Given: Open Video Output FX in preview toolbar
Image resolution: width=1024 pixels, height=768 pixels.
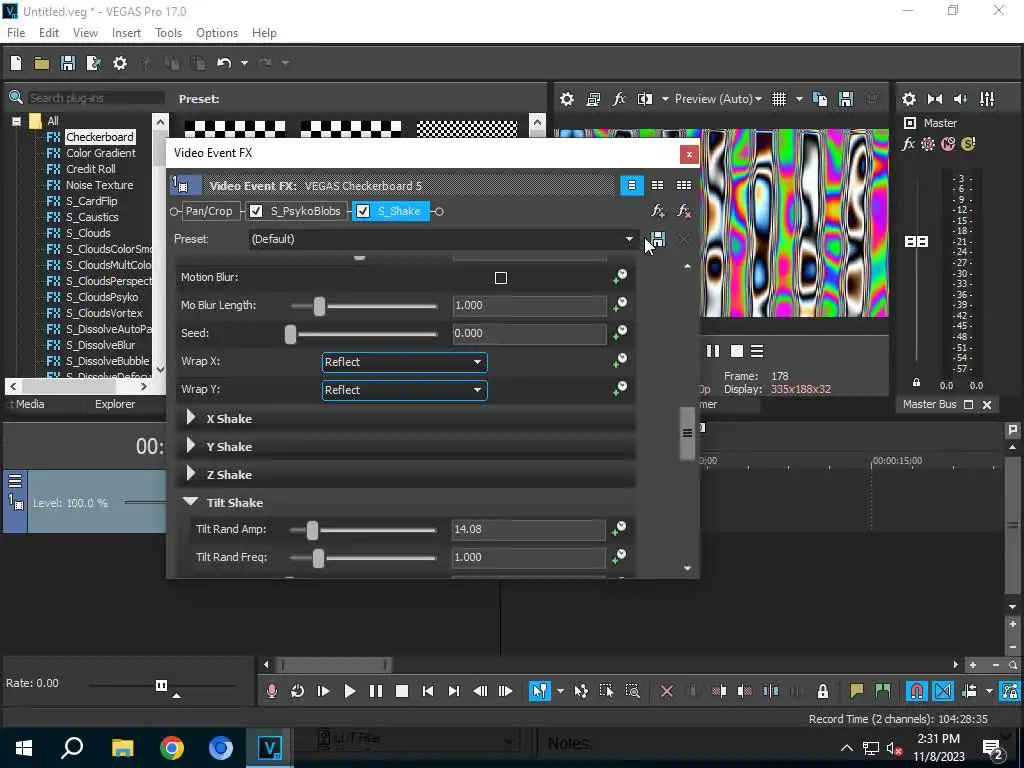Looking at the screenshot, I should coord(619,99).
